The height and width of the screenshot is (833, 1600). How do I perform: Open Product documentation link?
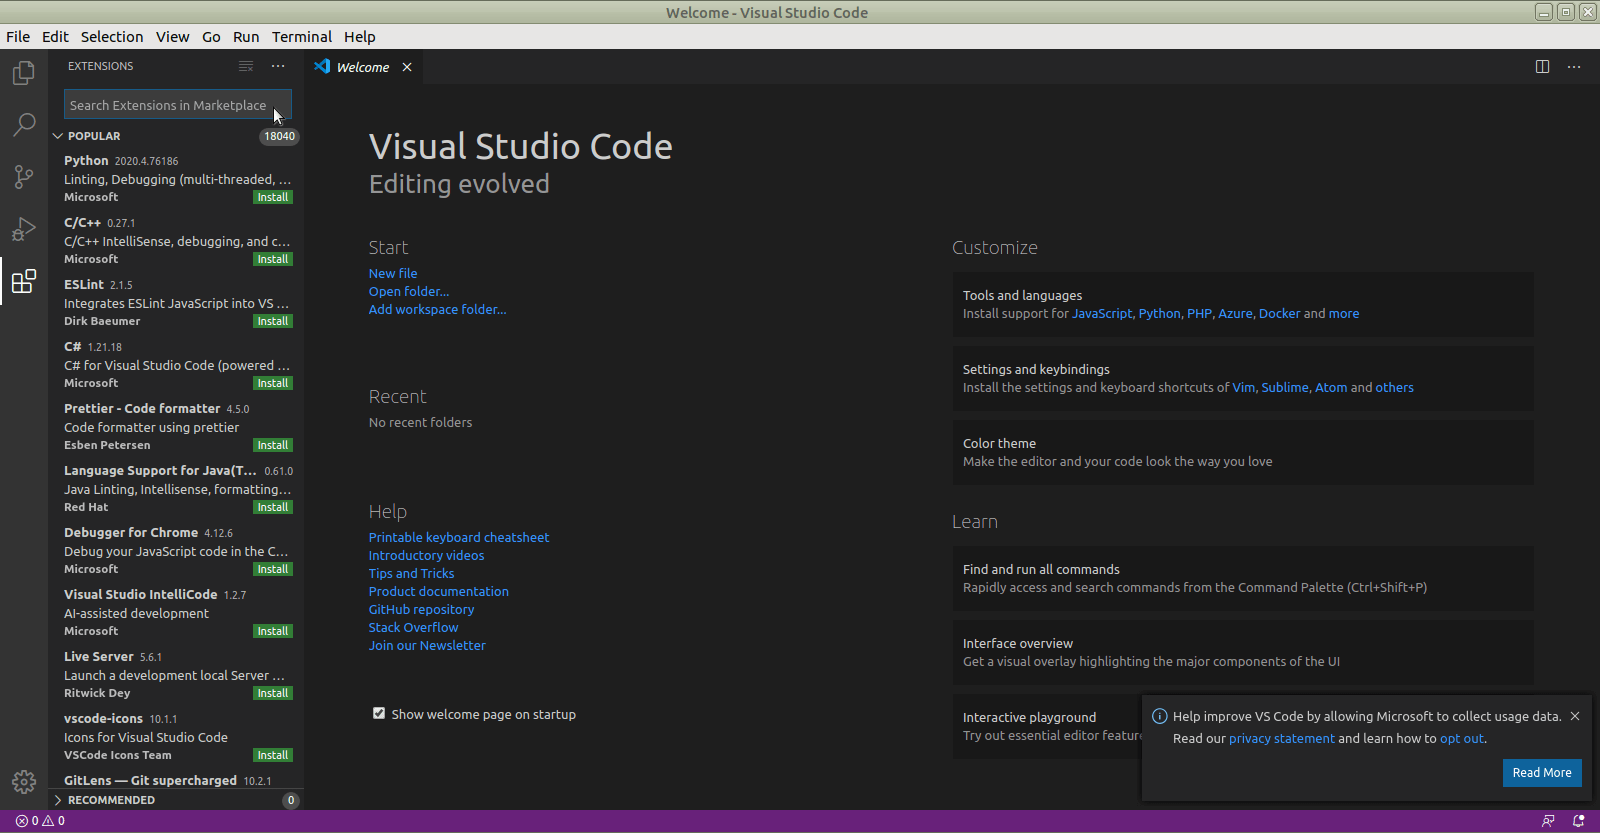tap(439, 591)
